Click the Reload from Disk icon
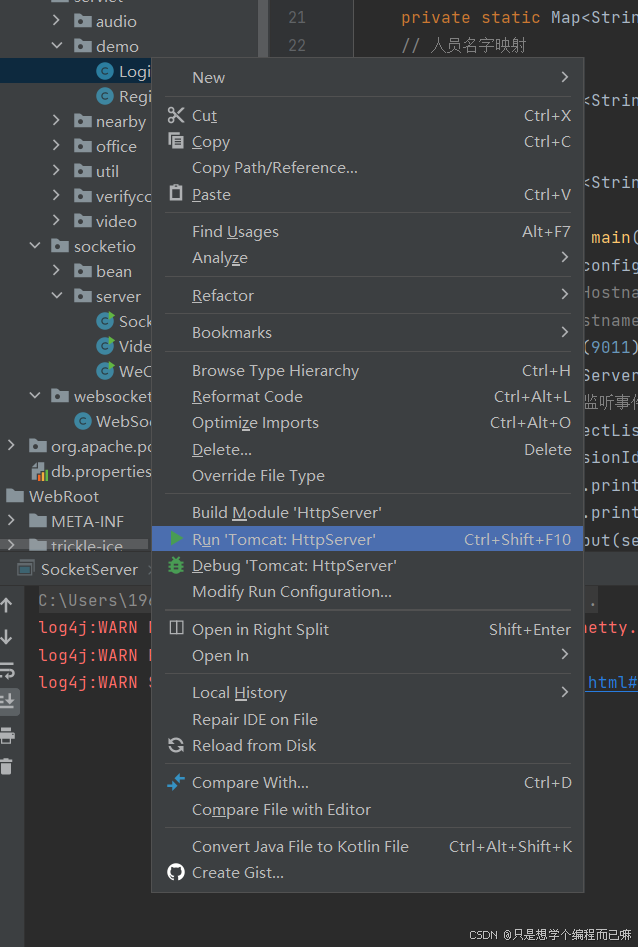This screenshot has height=947, width=638. tap(176, 745)
